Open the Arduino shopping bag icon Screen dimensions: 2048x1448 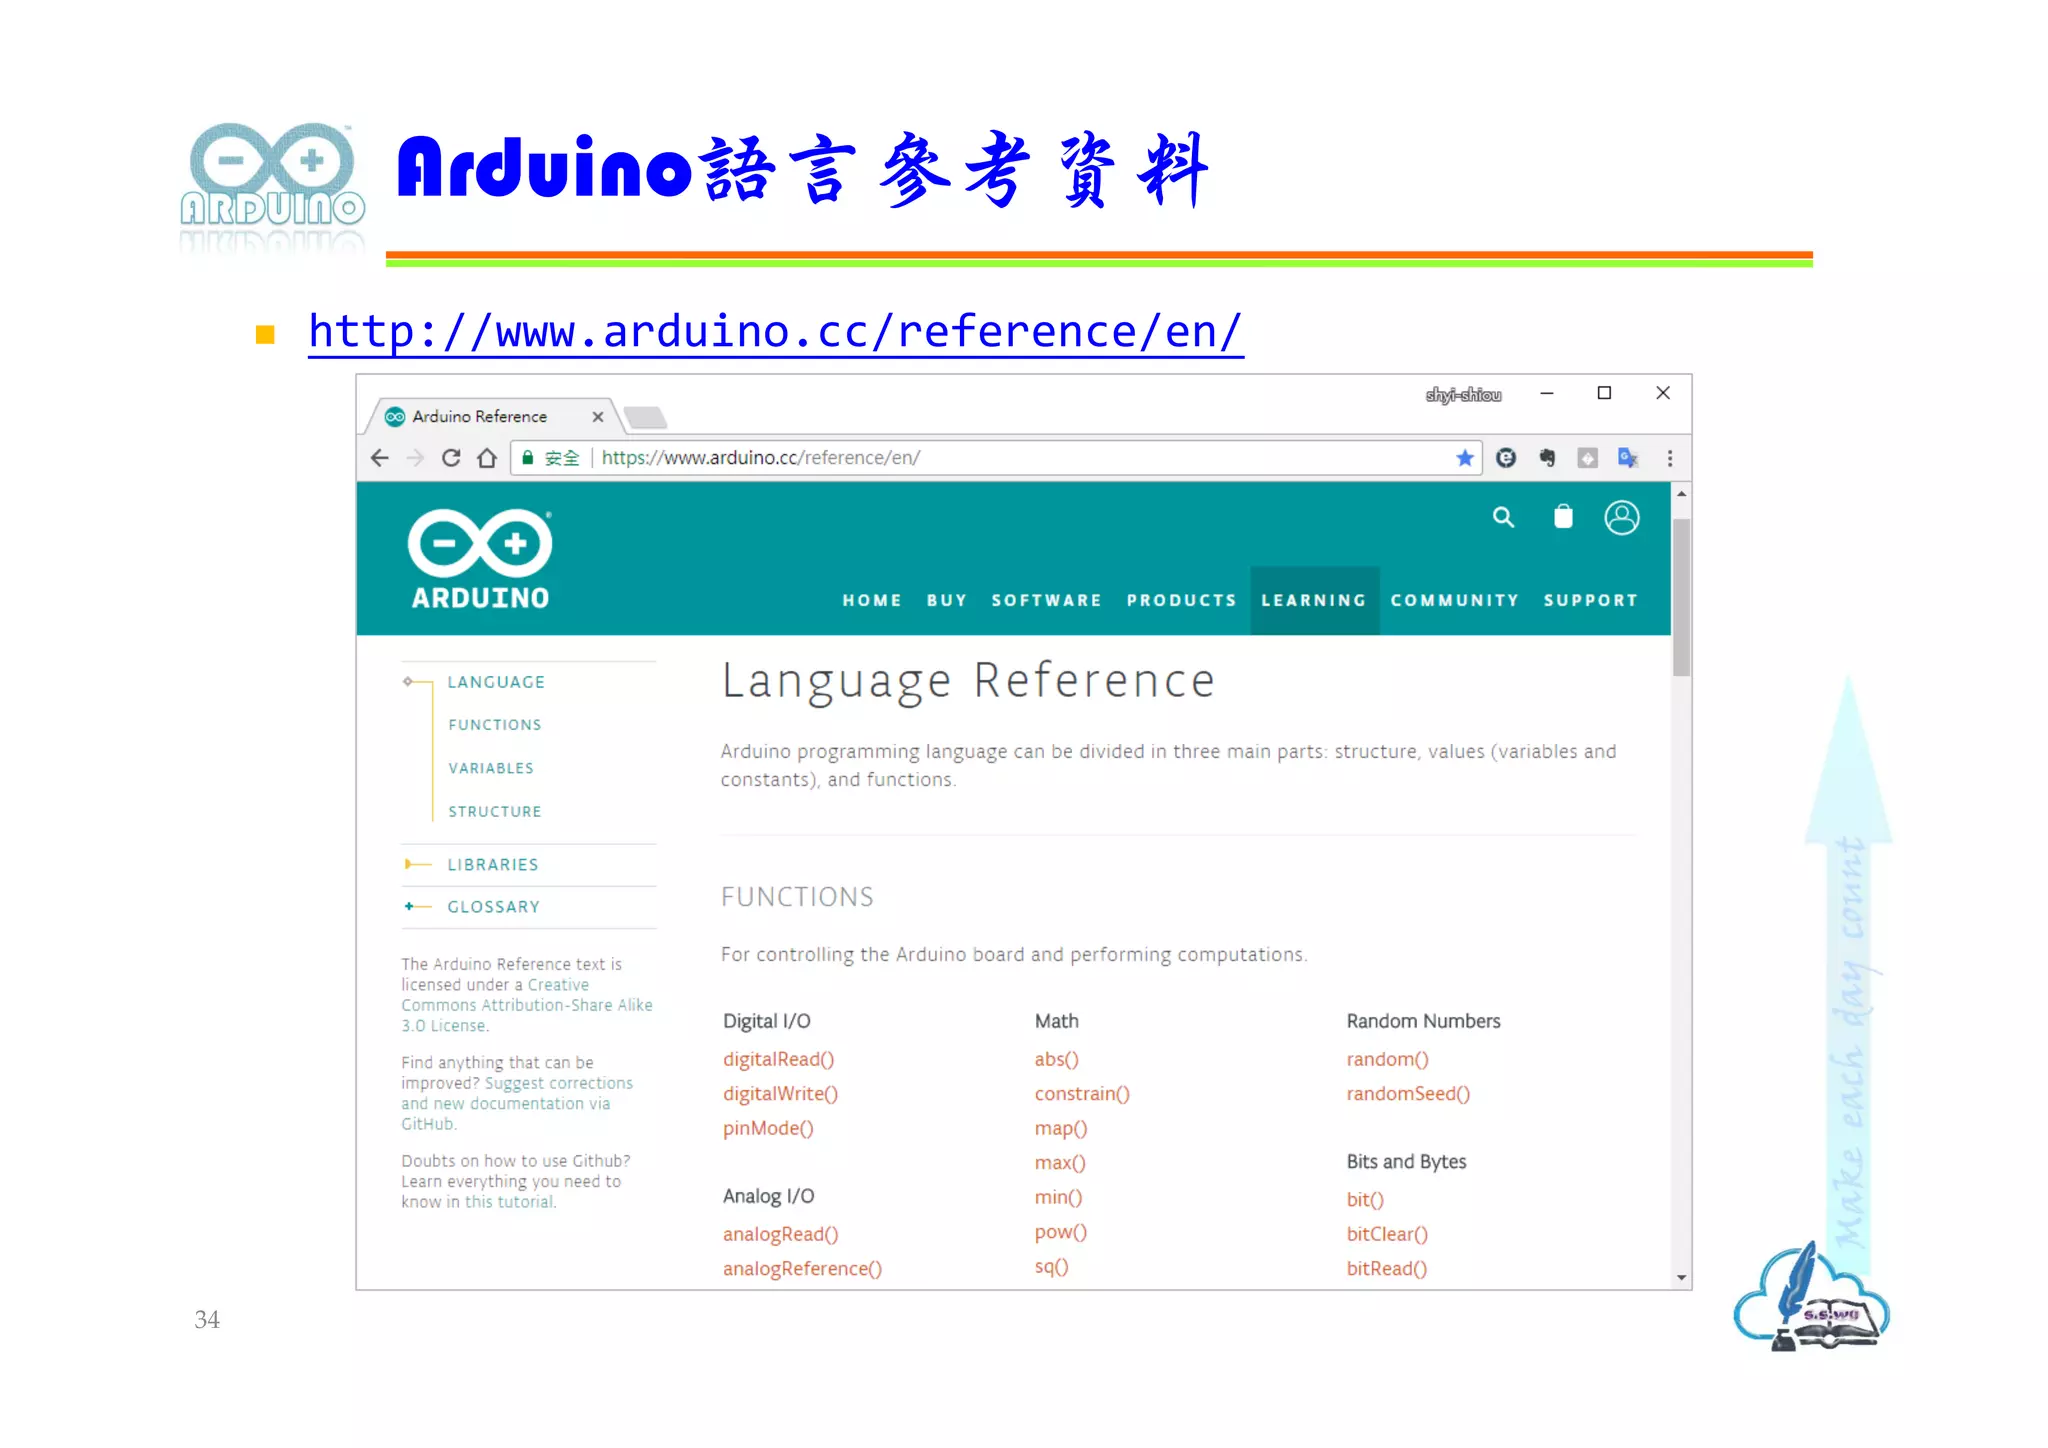[1563, 516]
